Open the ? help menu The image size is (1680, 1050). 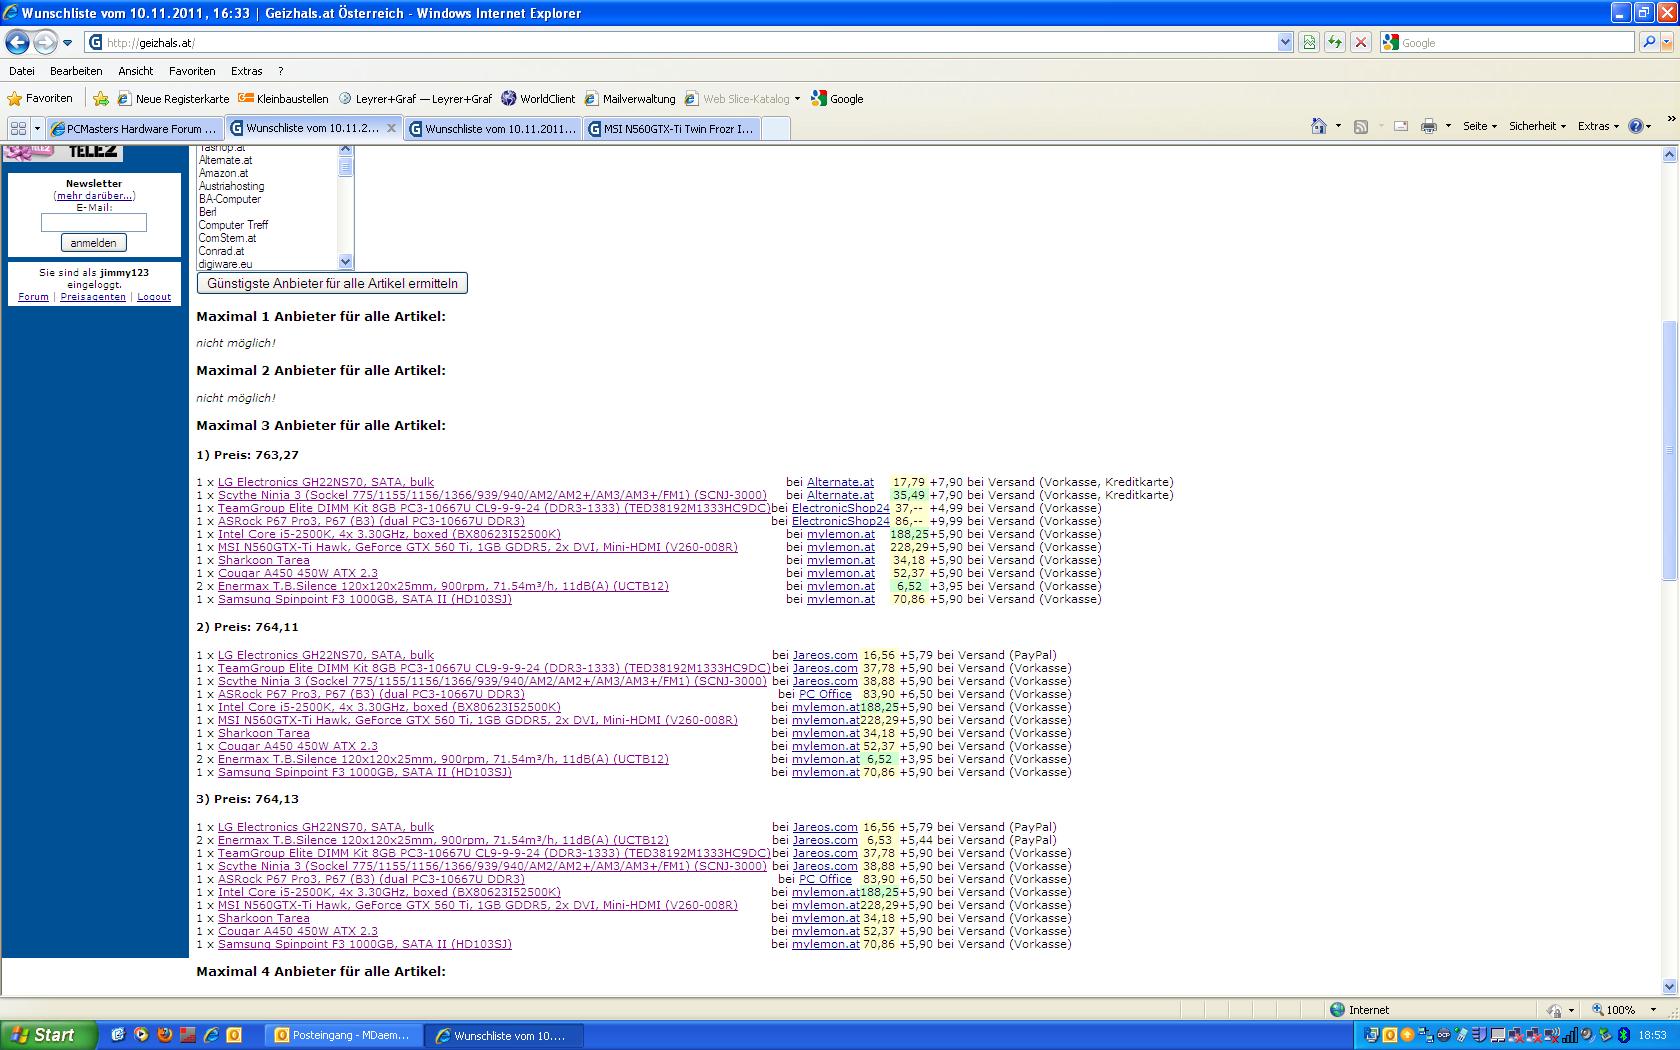281,71
